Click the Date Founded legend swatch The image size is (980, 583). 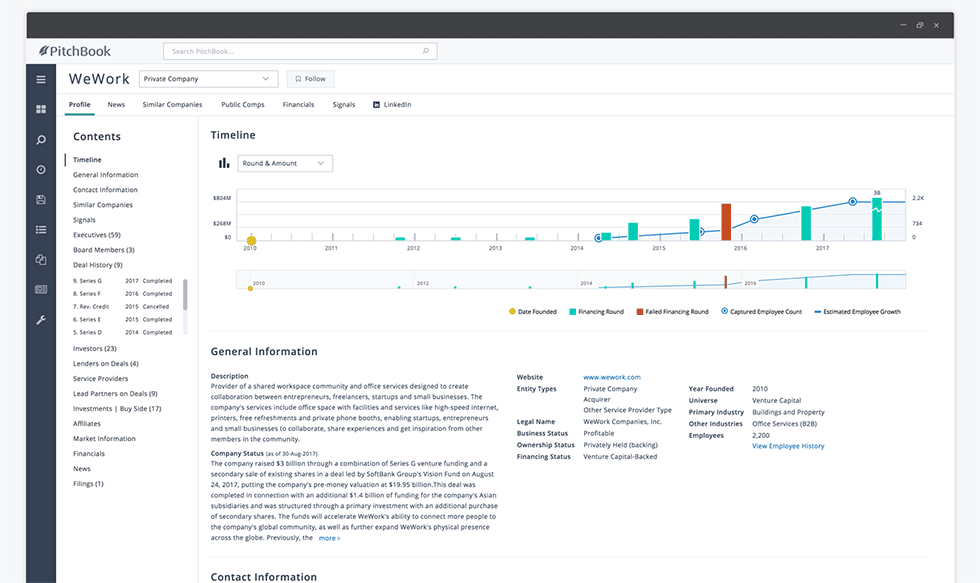coord(512,311)
